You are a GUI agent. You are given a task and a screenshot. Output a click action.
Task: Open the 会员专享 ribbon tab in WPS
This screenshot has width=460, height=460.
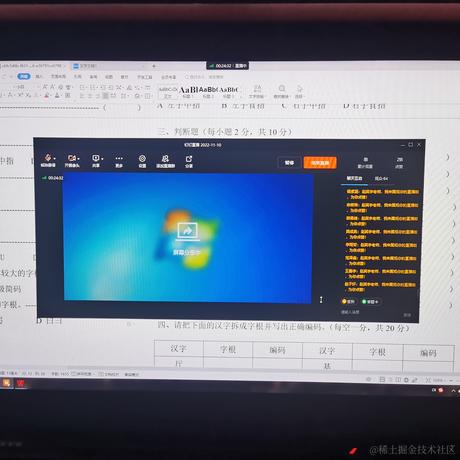[x=169, y=77]
